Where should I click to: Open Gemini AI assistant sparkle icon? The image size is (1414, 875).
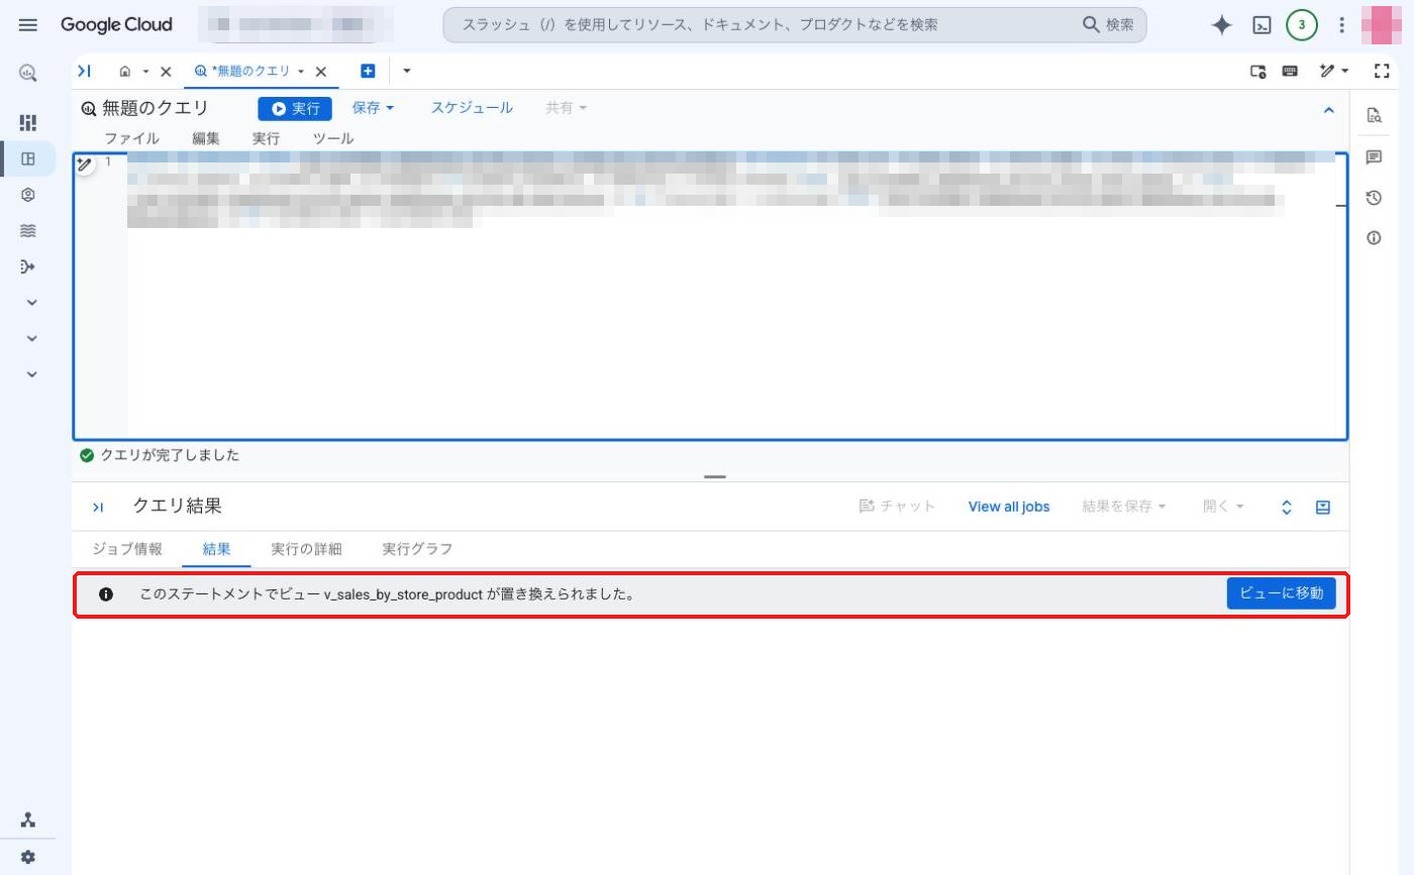pos(1221,25)
